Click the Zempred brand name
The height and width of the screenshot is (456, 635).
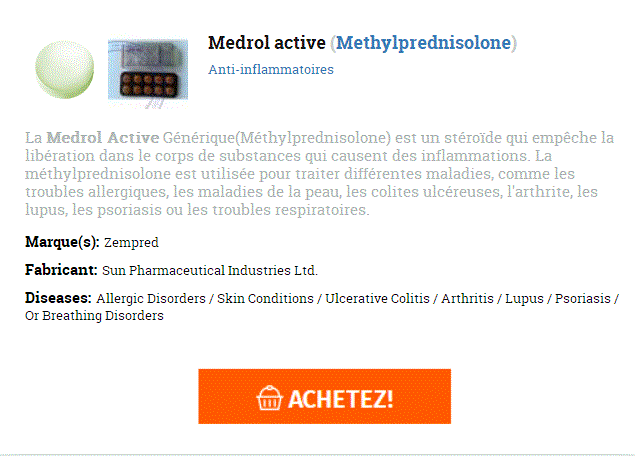[131, 243]
